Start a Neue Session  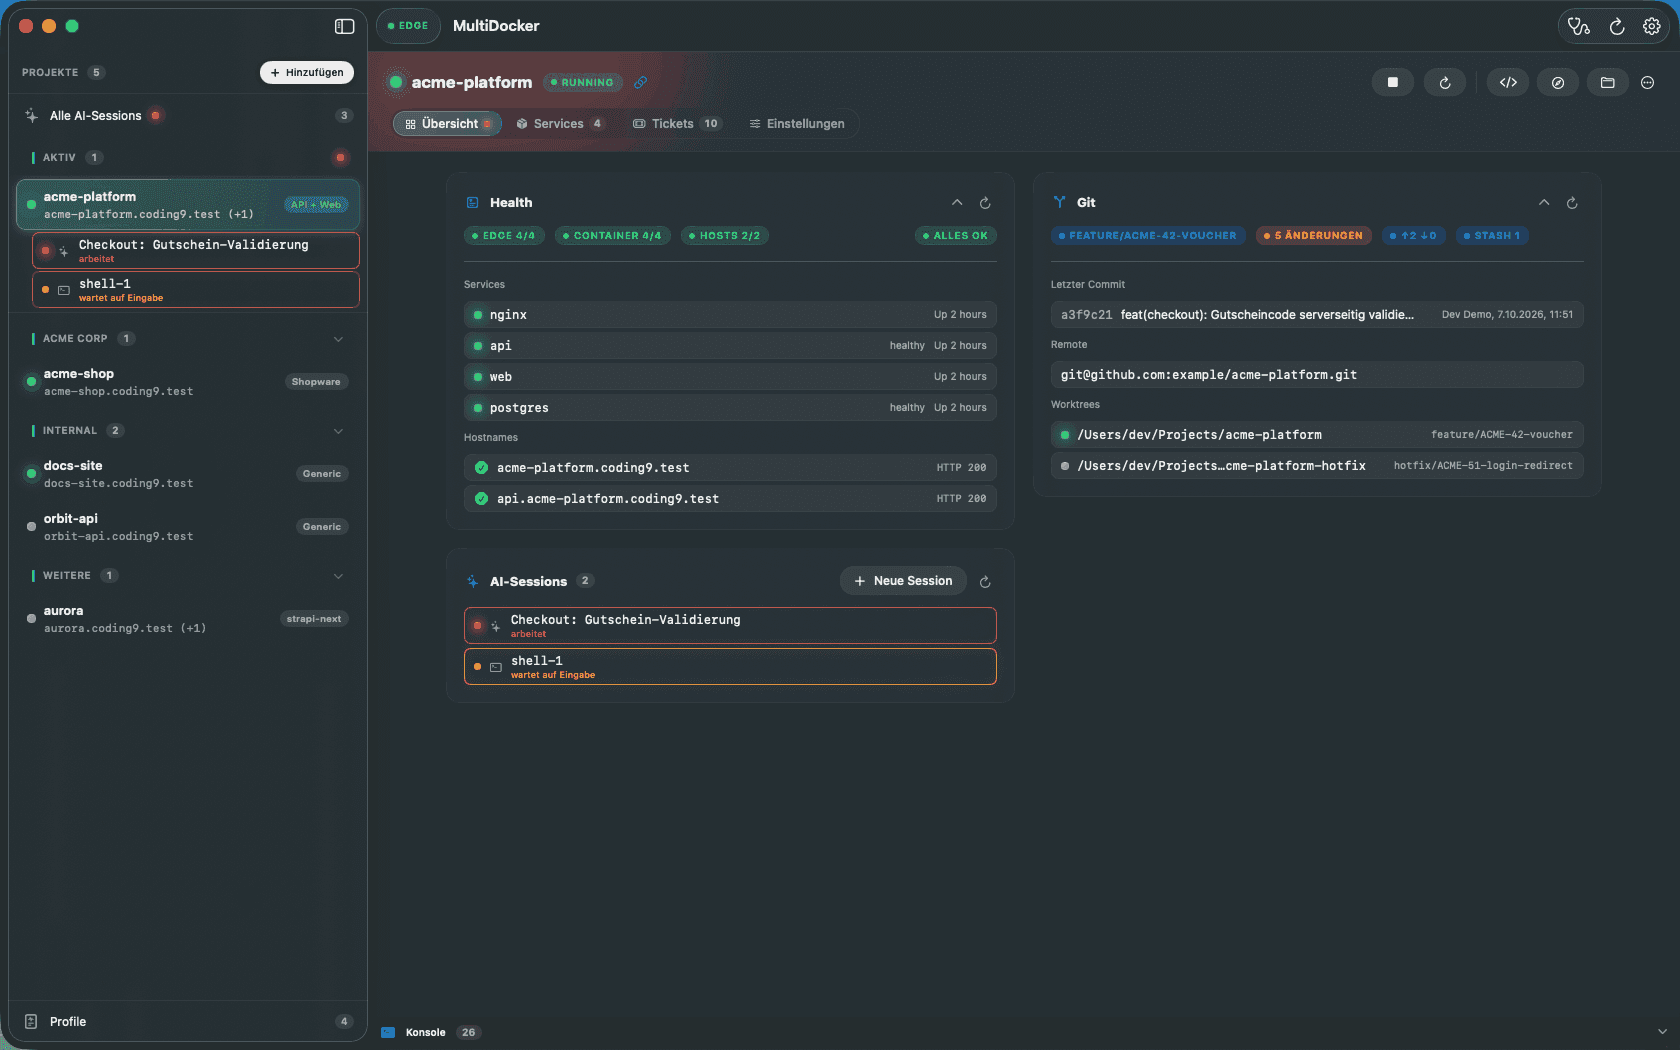tap(903, 581)
